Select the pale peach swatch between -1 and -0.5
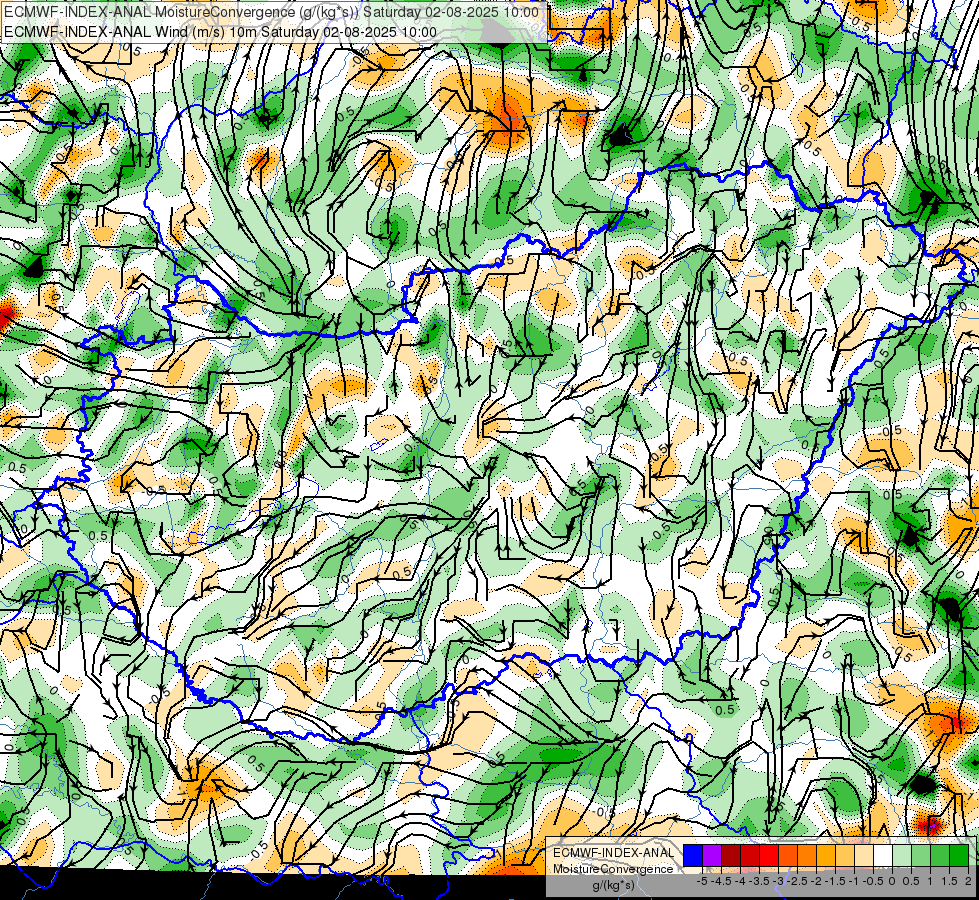 [x=864, y=856]
